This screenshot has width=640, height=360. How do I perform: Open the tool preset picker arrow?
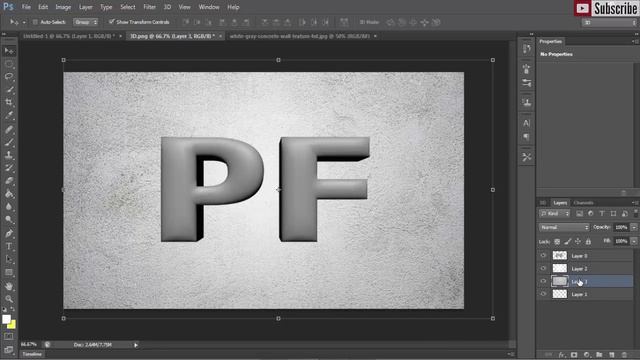tap(24, 22)
